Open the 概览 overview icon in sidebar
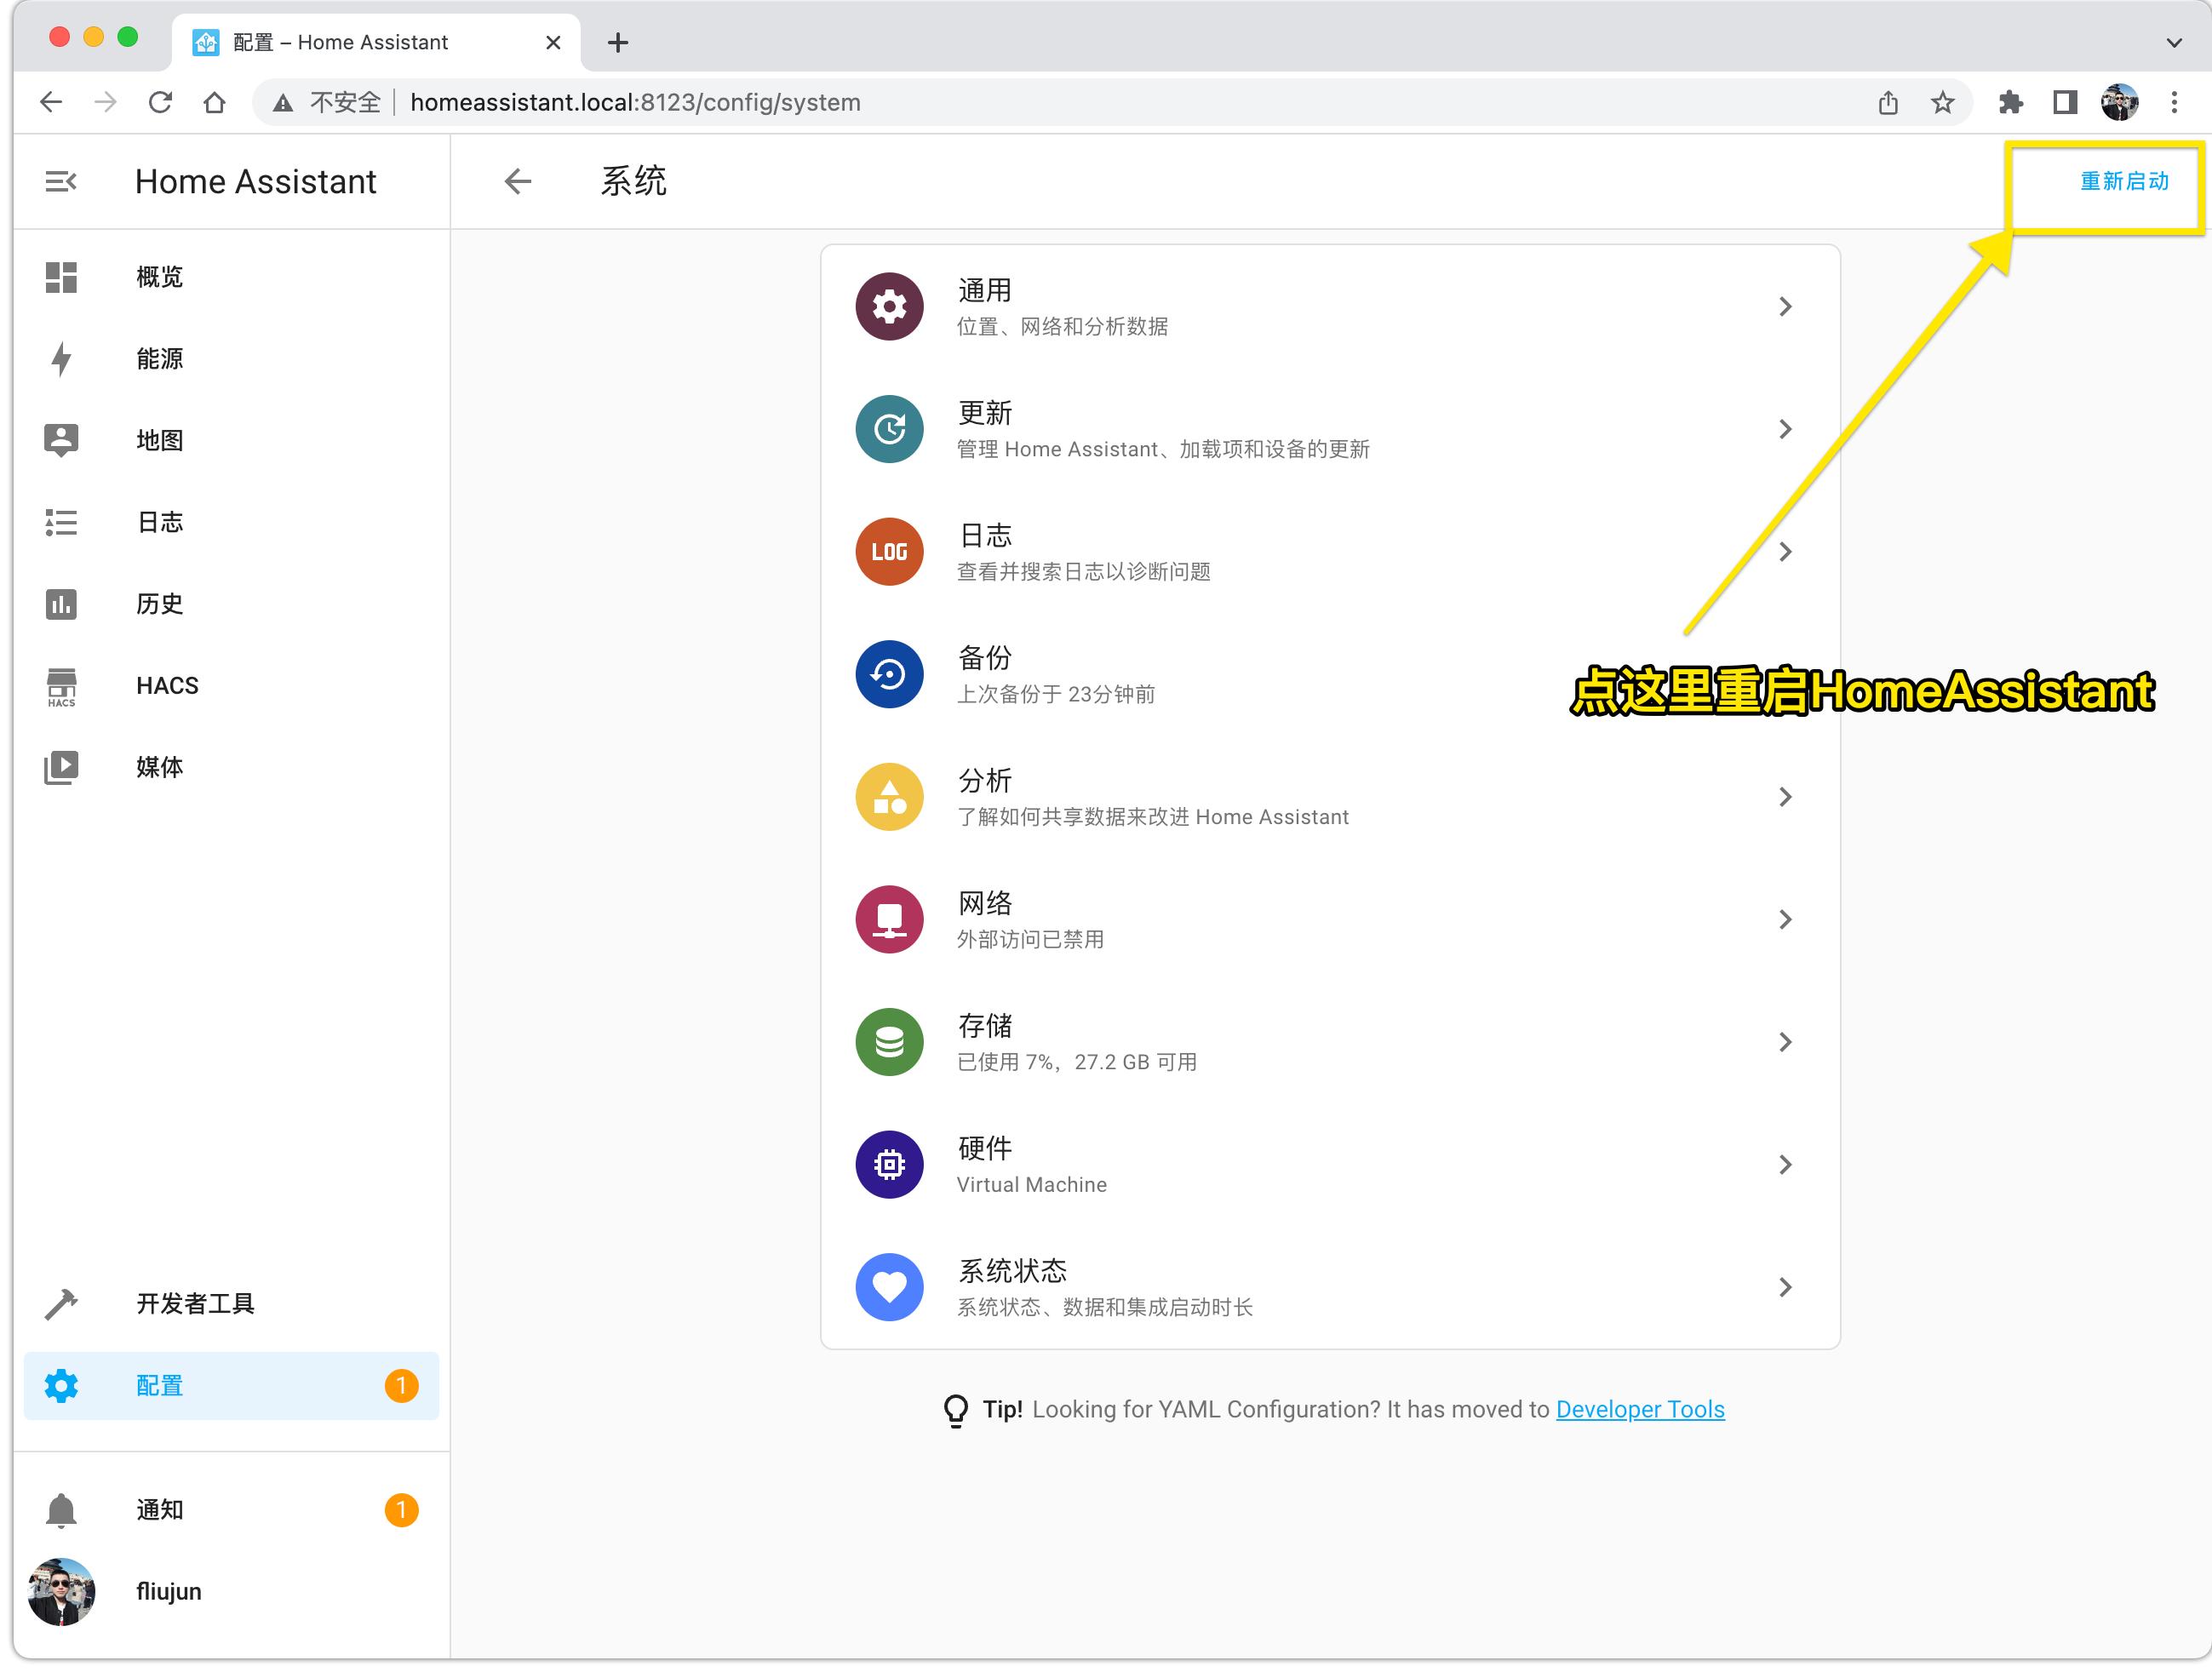Image resolution: width=2212 pixels, height=1672 pixels. click(x=60, y=277)
